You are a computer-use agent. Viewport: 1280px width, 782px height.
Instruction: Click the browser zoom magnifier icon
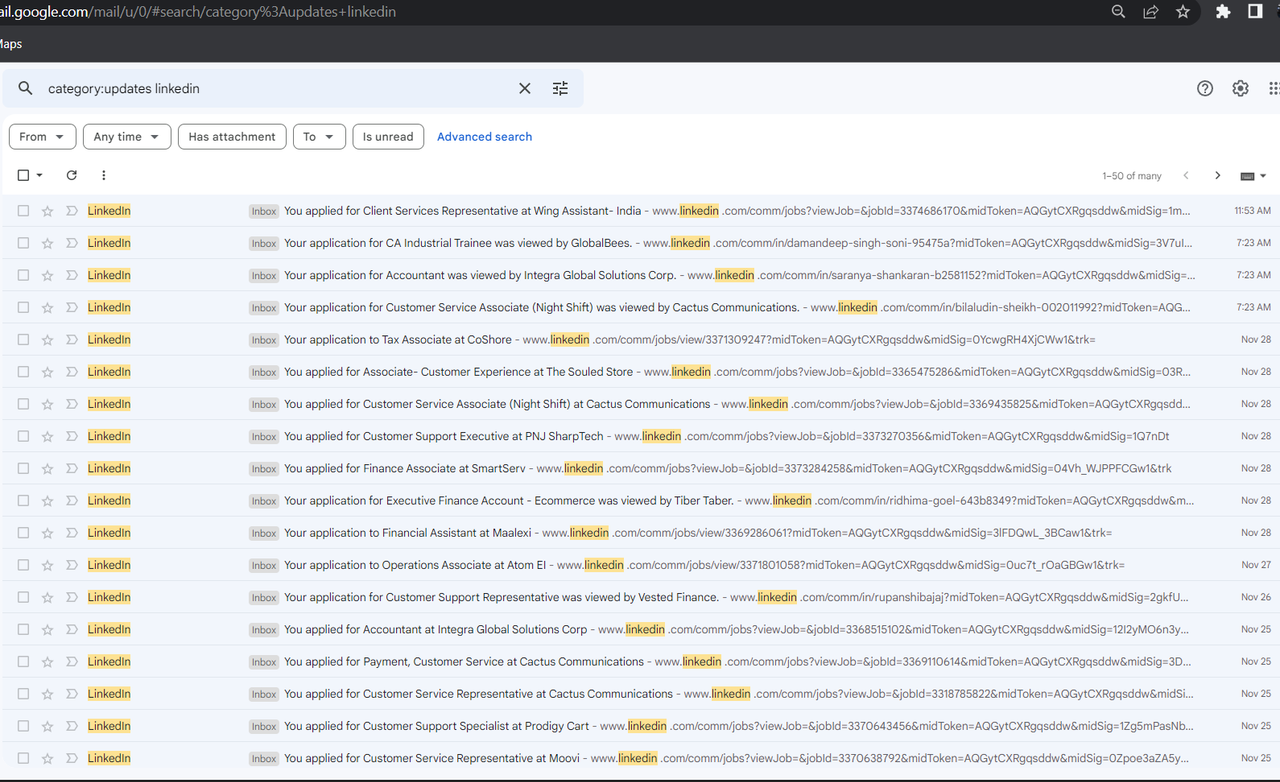(x=1118, y=12)
